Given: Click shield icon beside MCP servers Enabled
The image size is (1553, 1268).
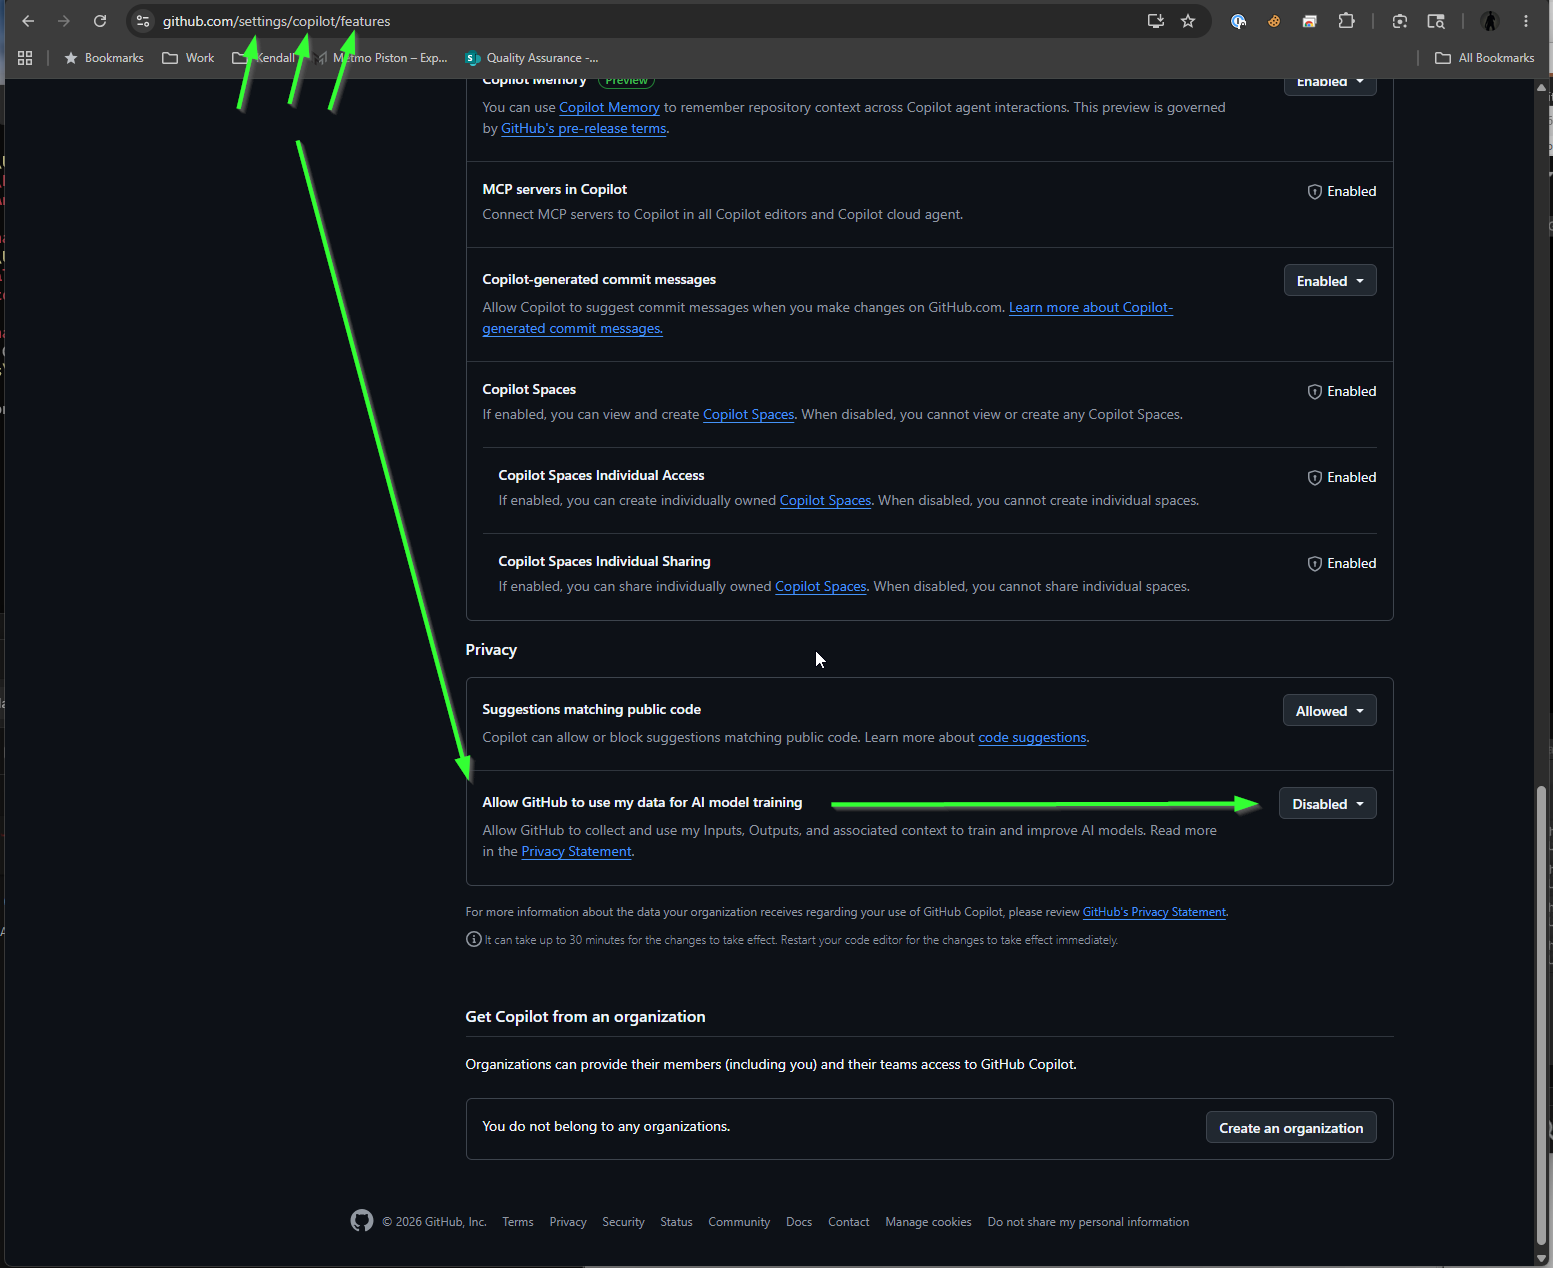Looking at the screenshot, I should [x=1315, y=192].
